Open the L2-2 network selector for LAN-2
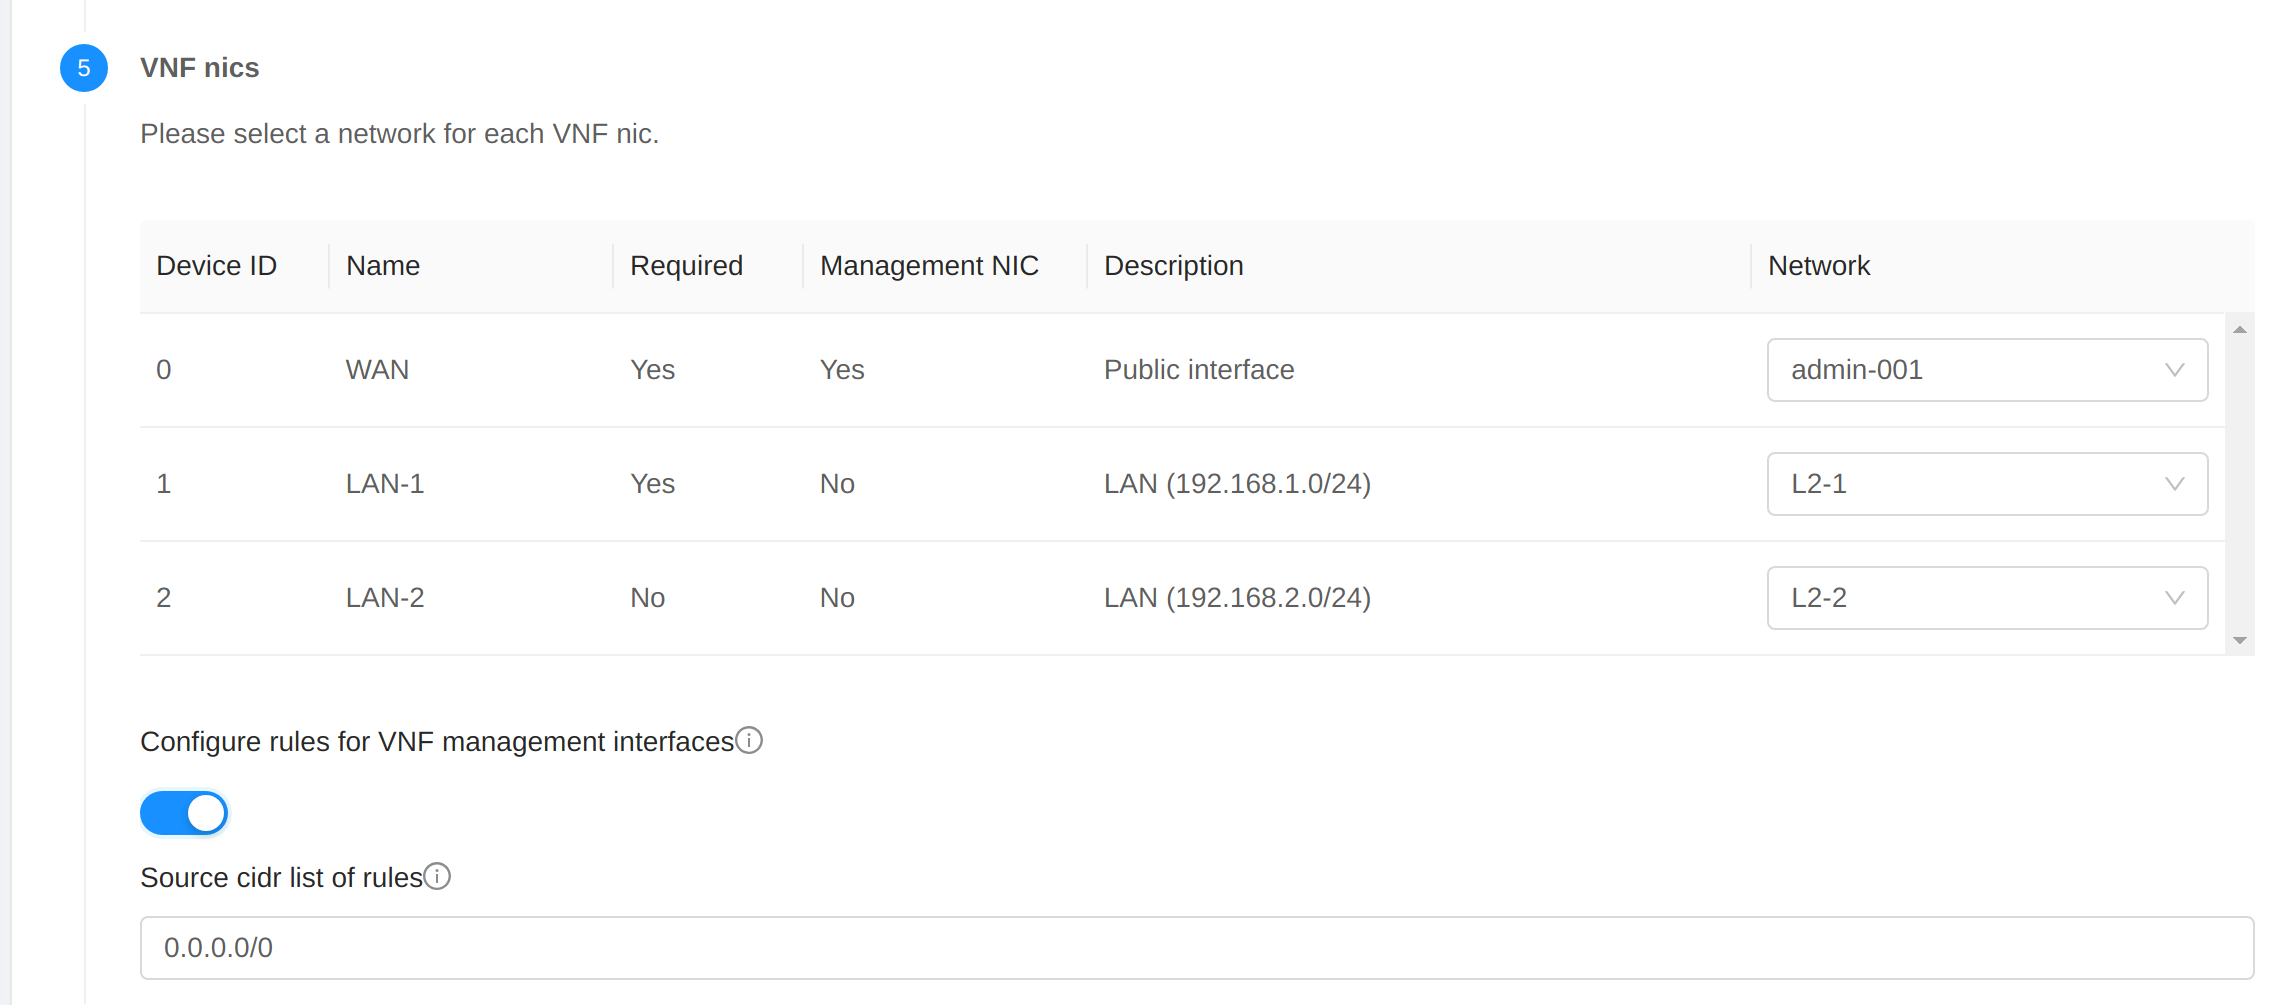Viewport: 2289px width, 1005px height. pos(1987,597)
